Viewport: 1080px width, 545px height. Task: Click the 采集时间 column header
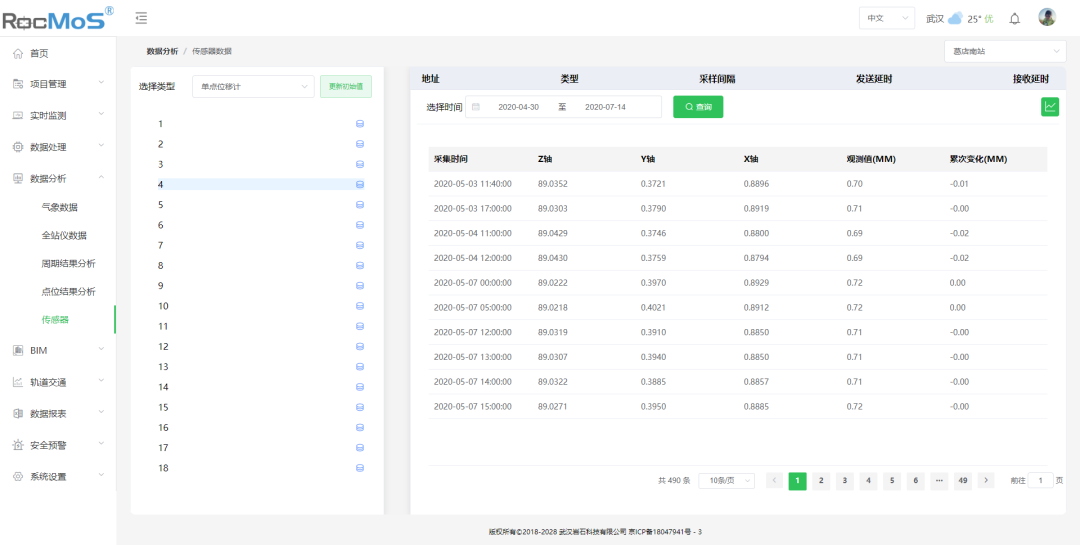pos(451,159)
